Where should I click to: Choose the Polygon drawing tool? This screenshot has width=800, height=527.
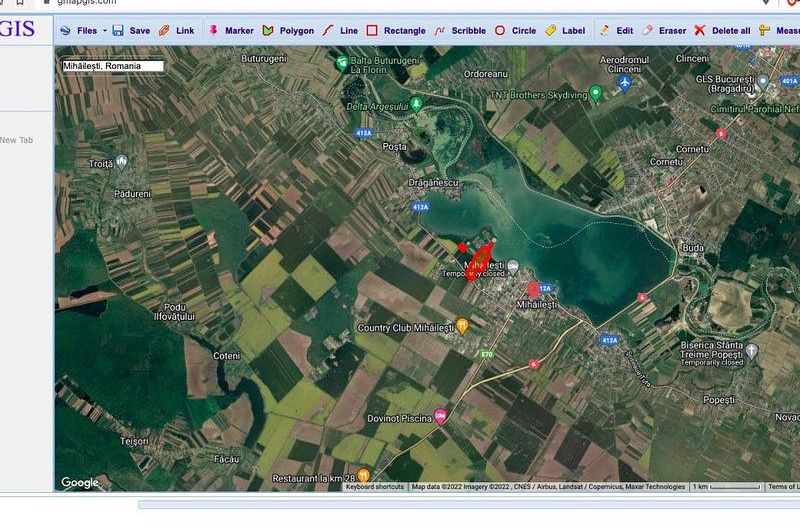[288, 31]
